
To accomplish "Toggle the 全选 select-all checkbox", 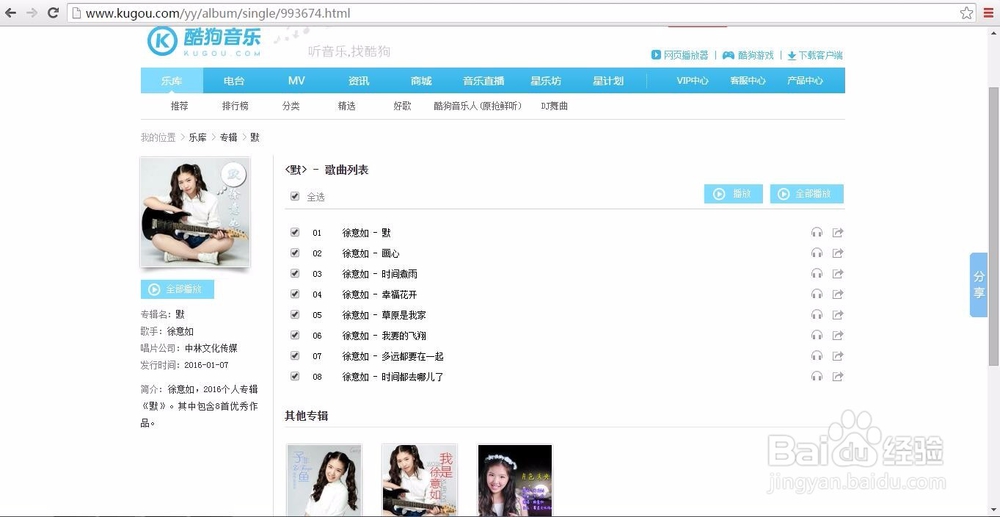I will [x=295, y=196].
